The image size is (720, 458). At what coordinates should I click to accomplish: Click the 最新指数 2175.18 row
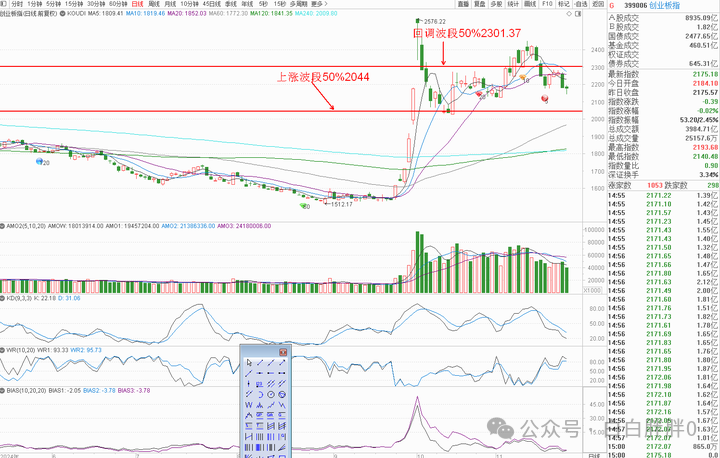(663, 74)
